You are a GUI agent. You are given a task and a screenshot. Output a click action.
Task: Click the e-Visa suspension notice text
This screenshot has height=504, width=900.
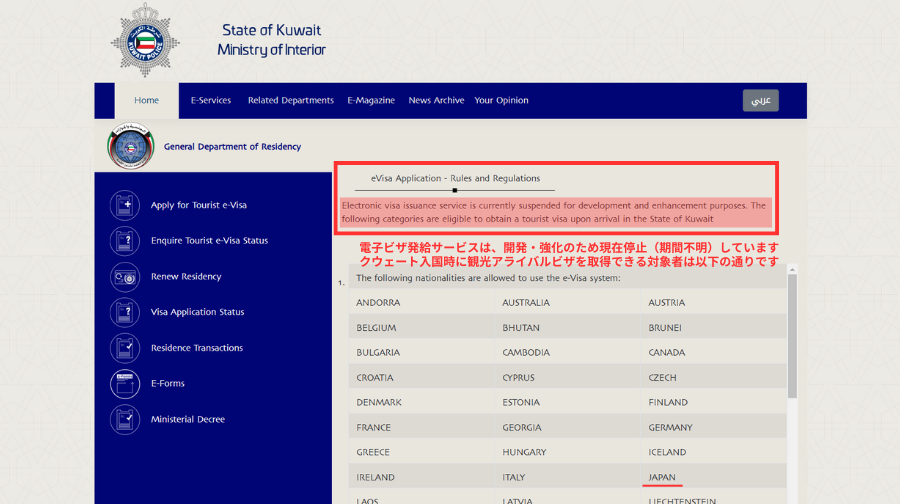point(556,212)
